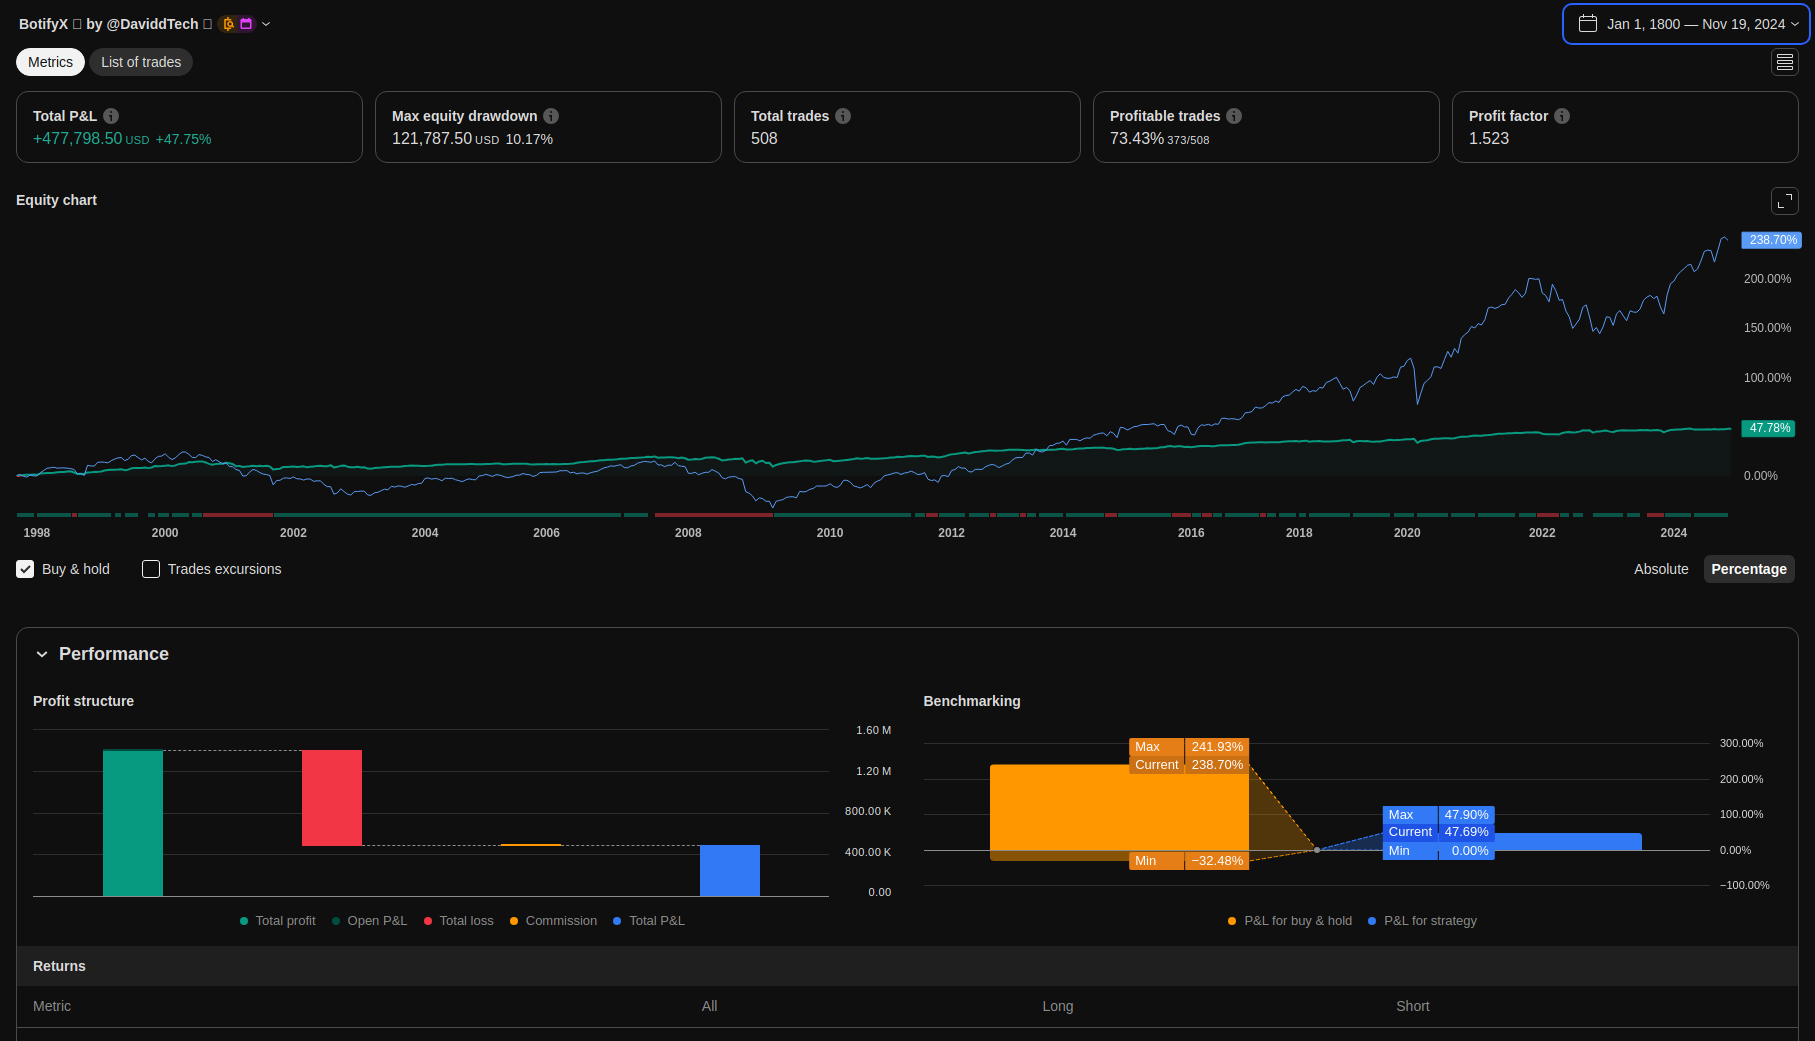Select the Metrics tab
1815x1041 pixels.
[x=50, y=62]
